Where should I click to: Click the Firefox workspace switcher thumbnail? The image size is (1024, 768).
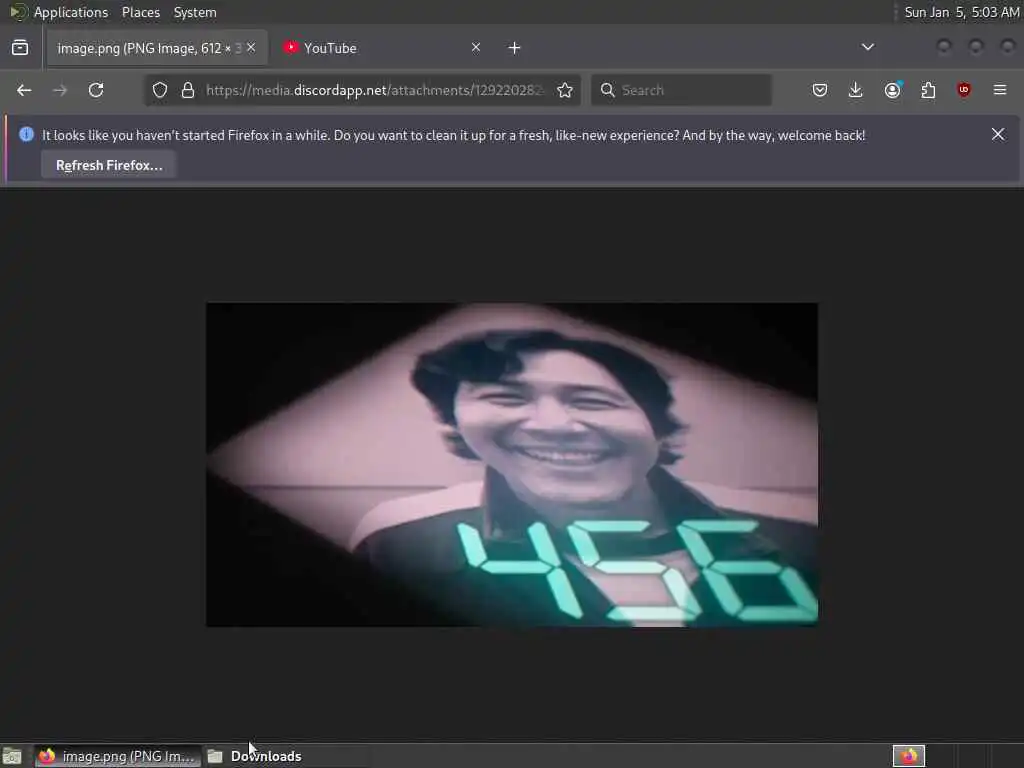click(x=909, y=756)
